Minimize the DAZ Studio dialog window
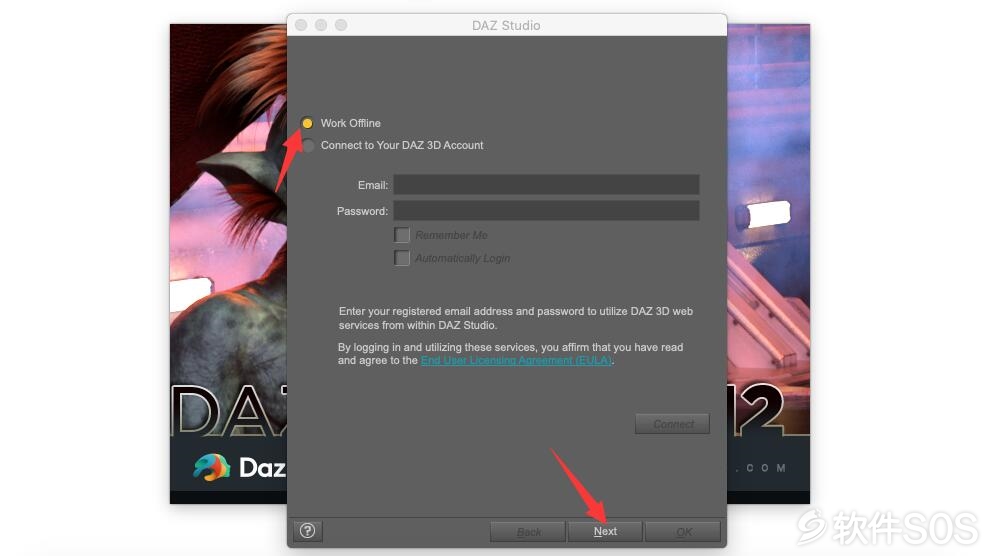Image resolution: width=993 pixels, height=556 pixels. tap(321, 25)
